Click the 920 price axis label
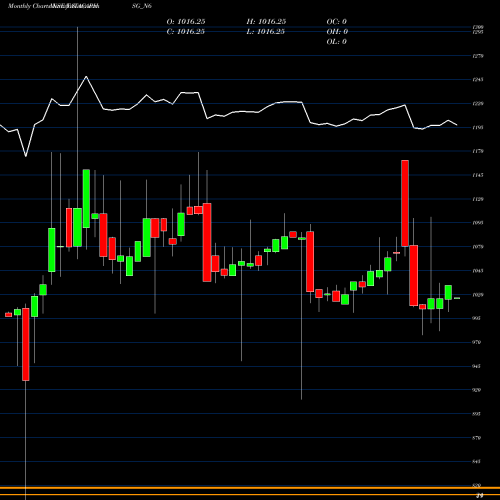Screen dimensions: 500x500 tap(477, 390)
